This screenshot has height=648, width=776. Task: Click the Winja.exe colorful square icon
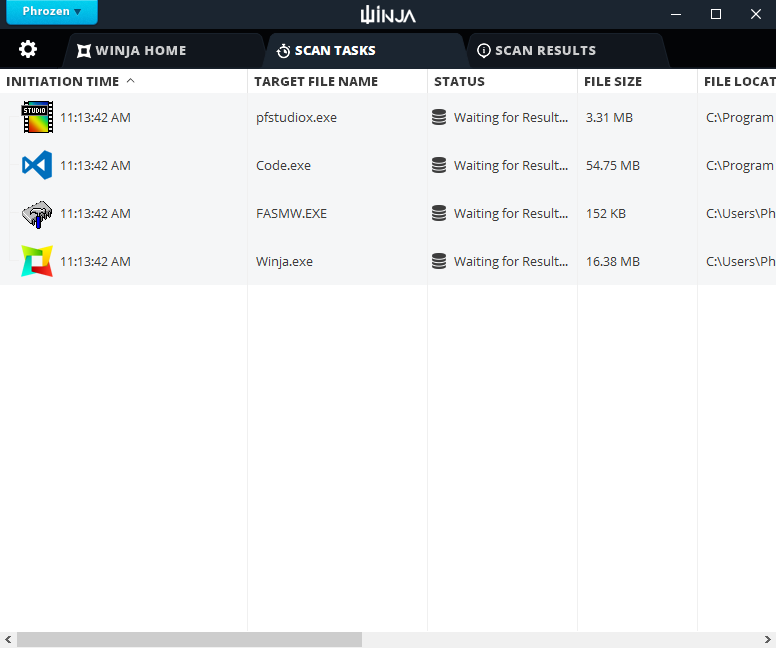pos(37,261)
